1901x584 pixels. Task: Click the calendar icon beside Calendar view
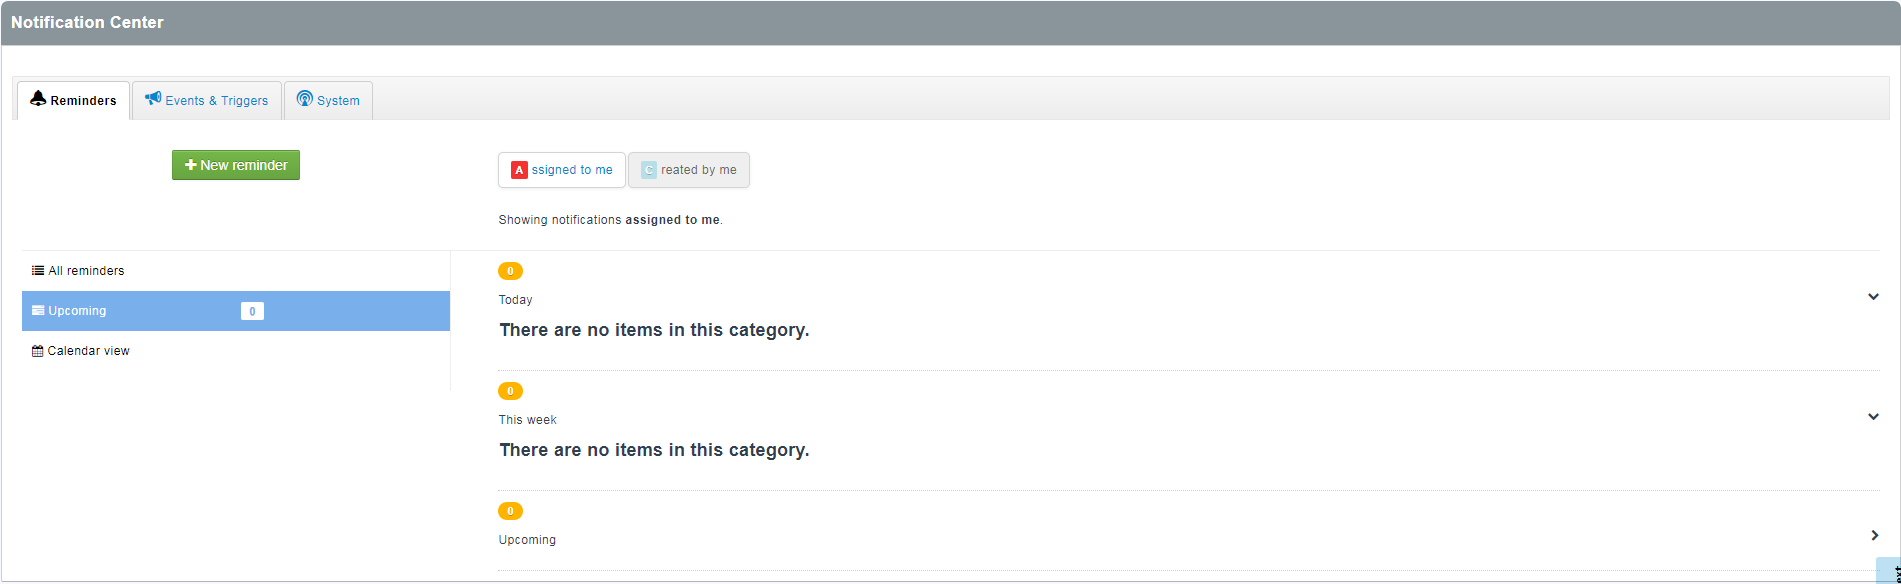[38, 351]
